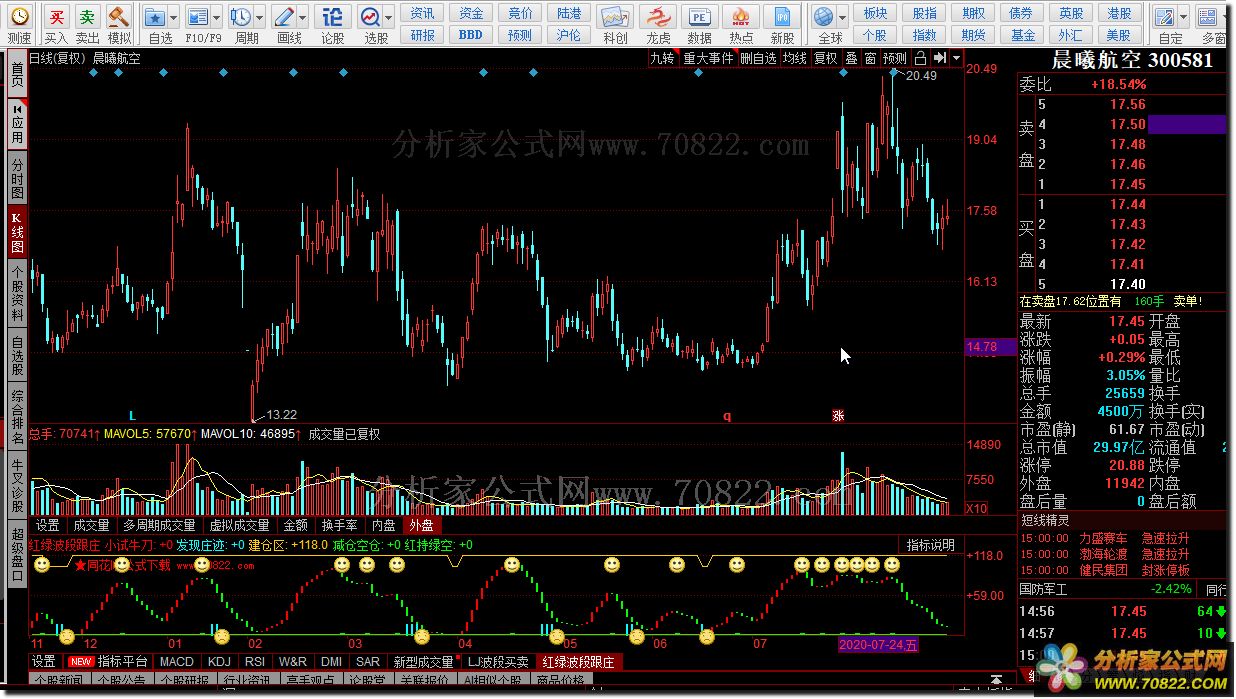Open the 自选 watchlist folder icon
The height and width of the screenshot is (699, 1236).
coord(154,17)
